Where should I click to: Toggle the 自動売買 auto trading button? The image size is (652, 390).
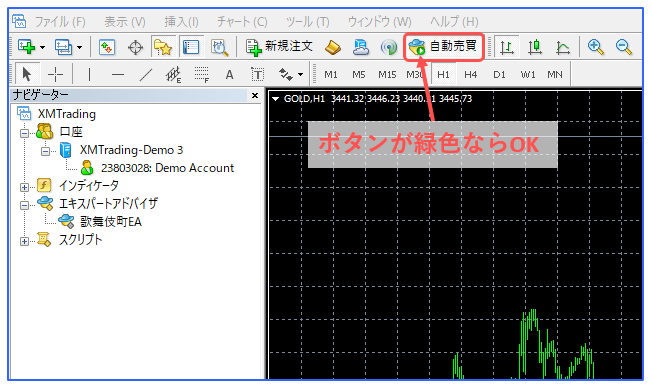click(x=443, y=47)
